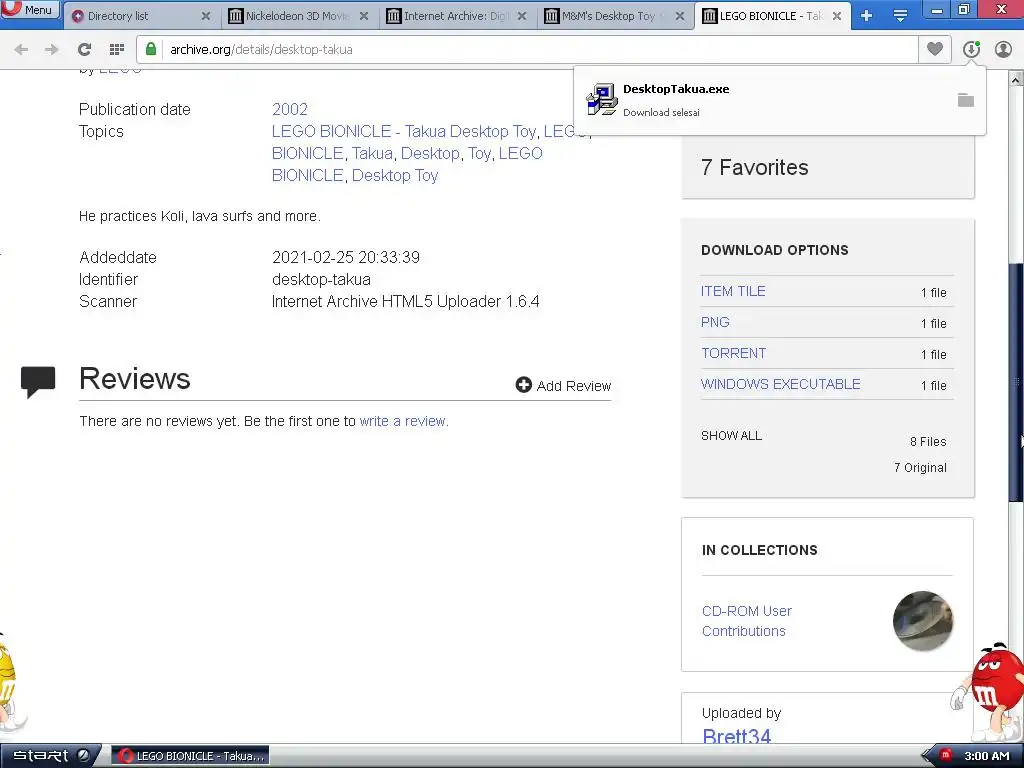Open the Opera Menu button
The width and height of the screenshot is (1024, 768).
click(30, 10)
